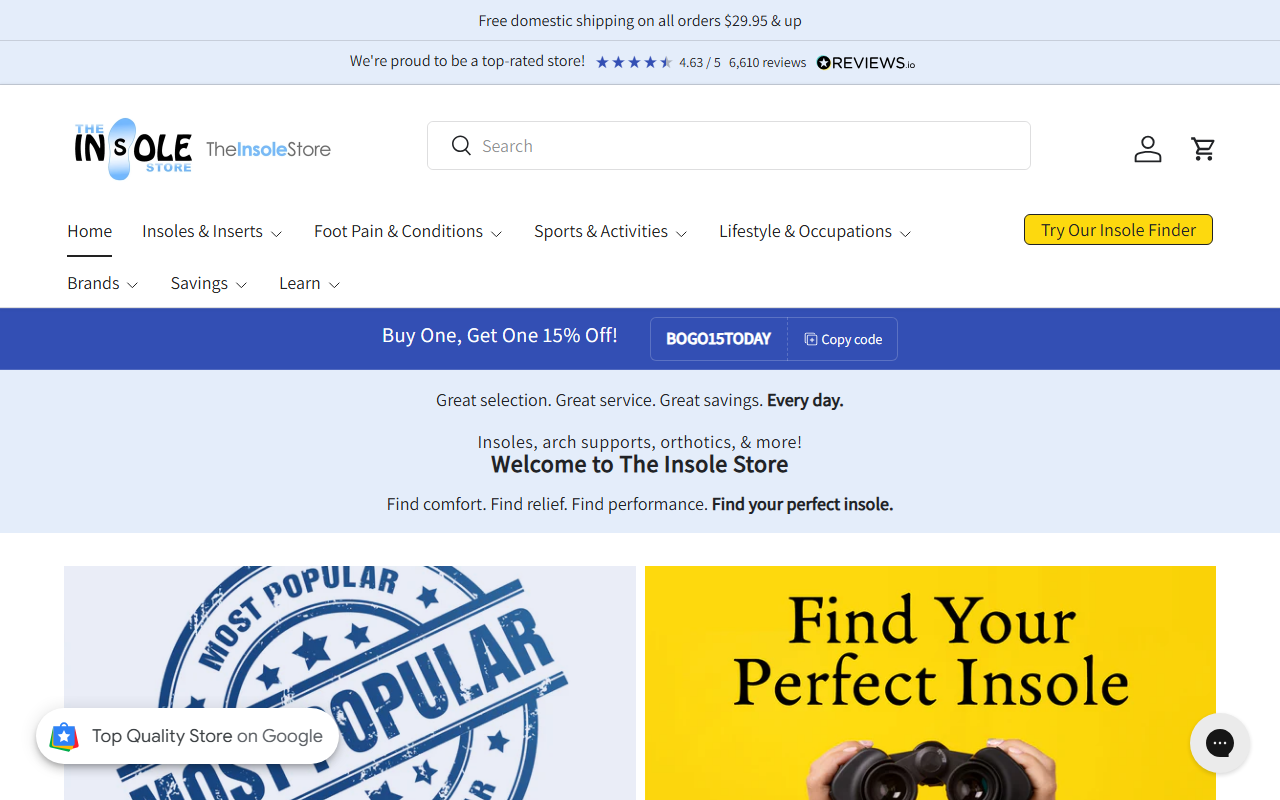Open the Learn dropdown
This screenshot has height=800, width=1280.
point(310,283)
